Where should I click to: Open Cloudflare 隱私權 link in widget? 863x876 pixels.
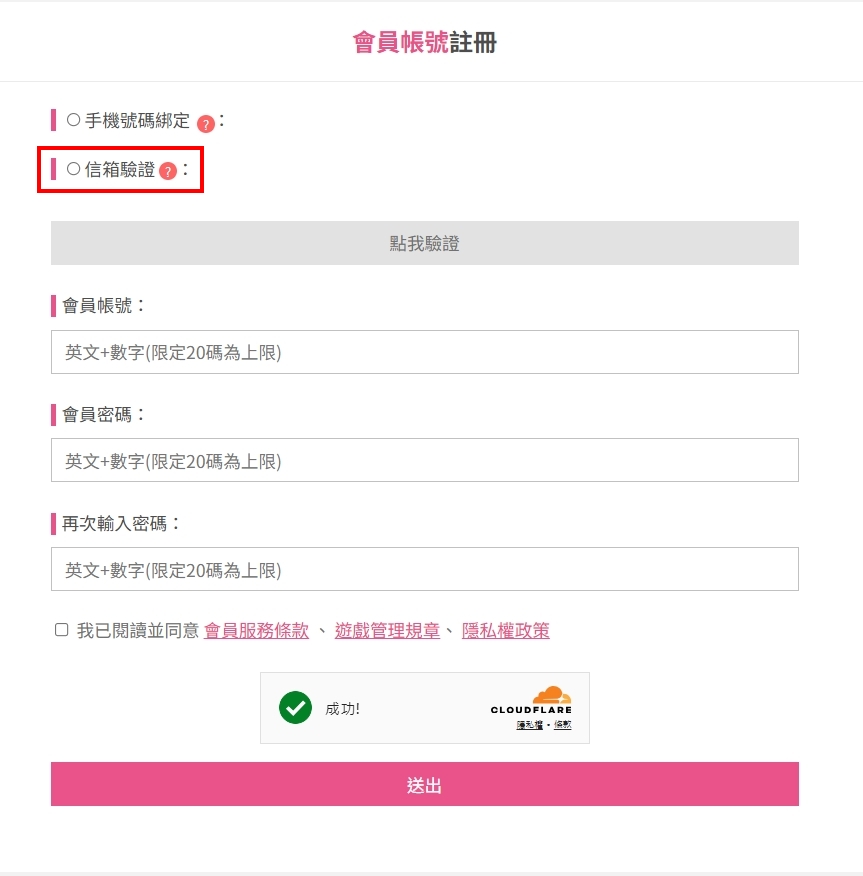point(529,725)
